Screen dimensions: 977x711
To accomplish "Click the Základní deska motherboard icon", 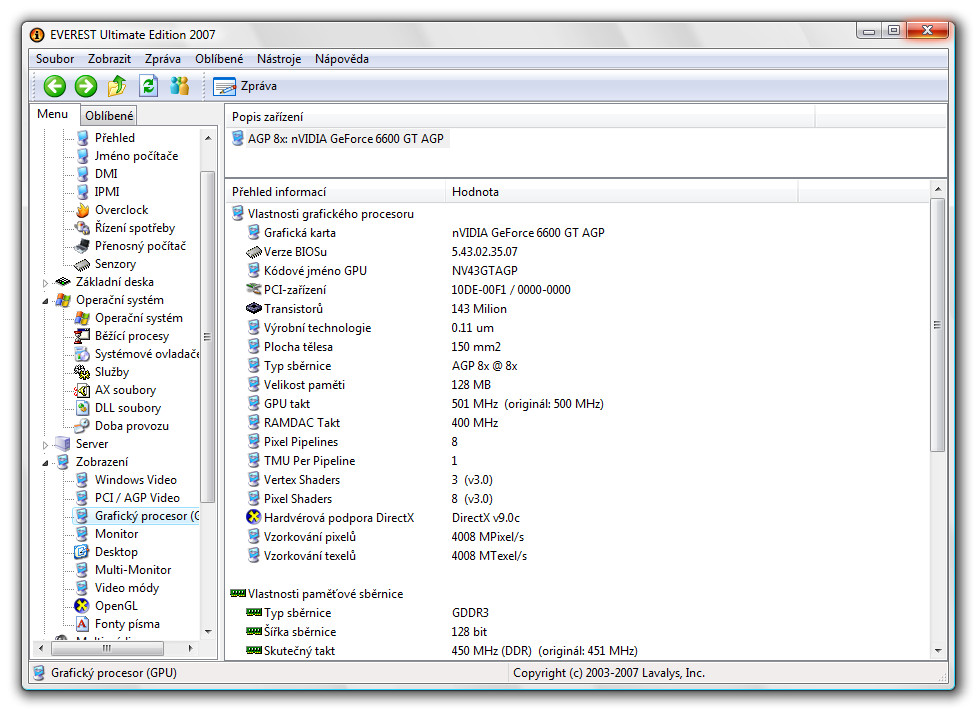I will (x=63, y=282).
